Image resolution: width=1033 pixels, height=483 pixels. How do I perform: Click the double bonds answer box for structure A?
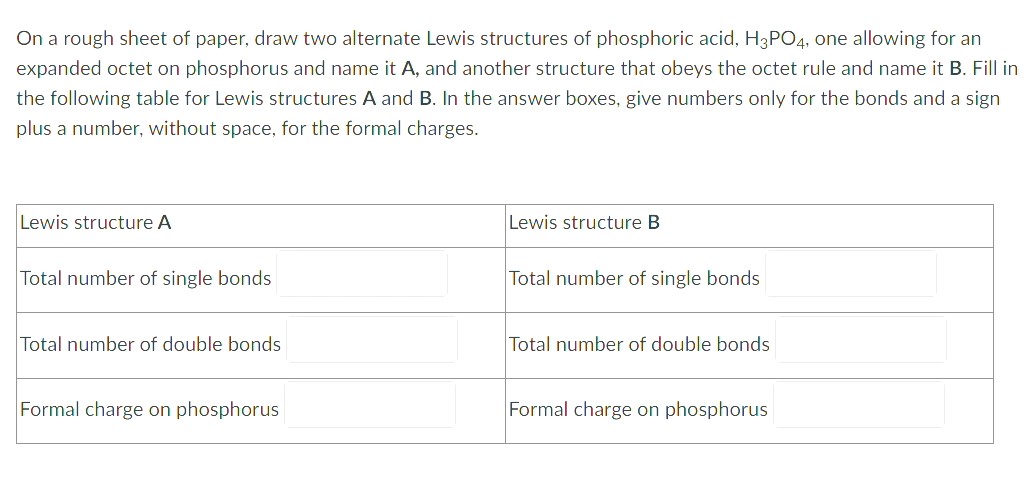[372, 339]
